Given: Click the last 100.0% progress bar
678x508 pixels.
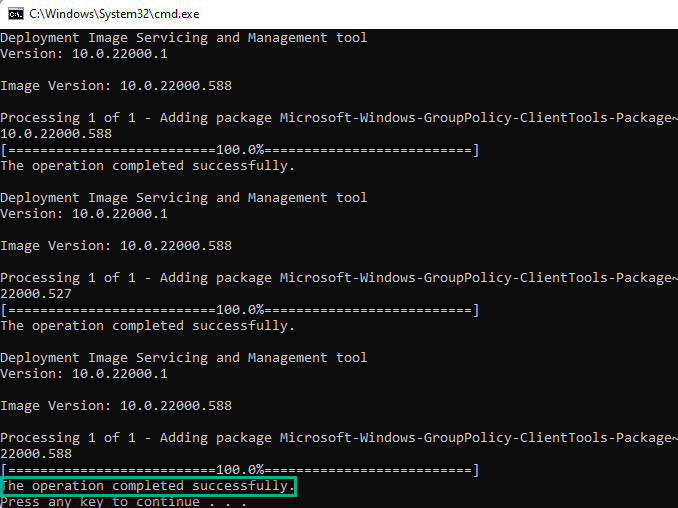Looking at the screenshot, I should coord(240,470).
